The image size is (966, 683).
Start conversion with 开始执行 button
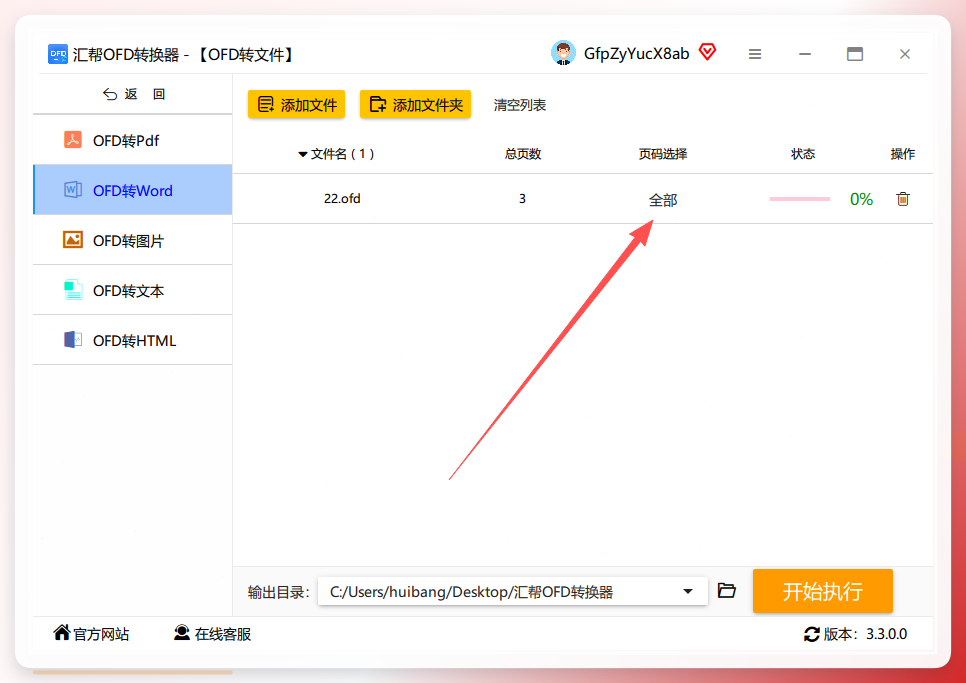point(822,591)
